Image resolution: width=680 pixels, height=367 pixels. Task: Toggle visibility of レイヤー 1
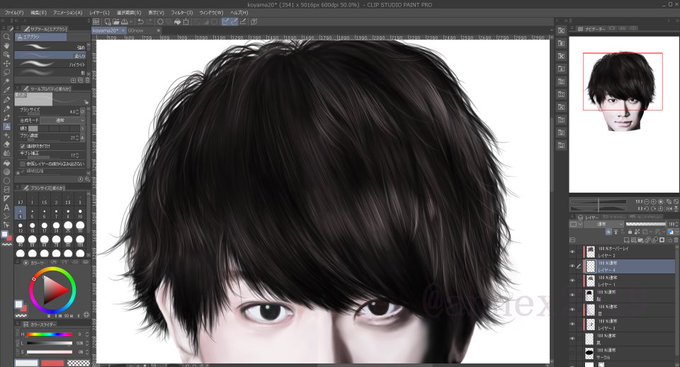(x=572, y=281)
